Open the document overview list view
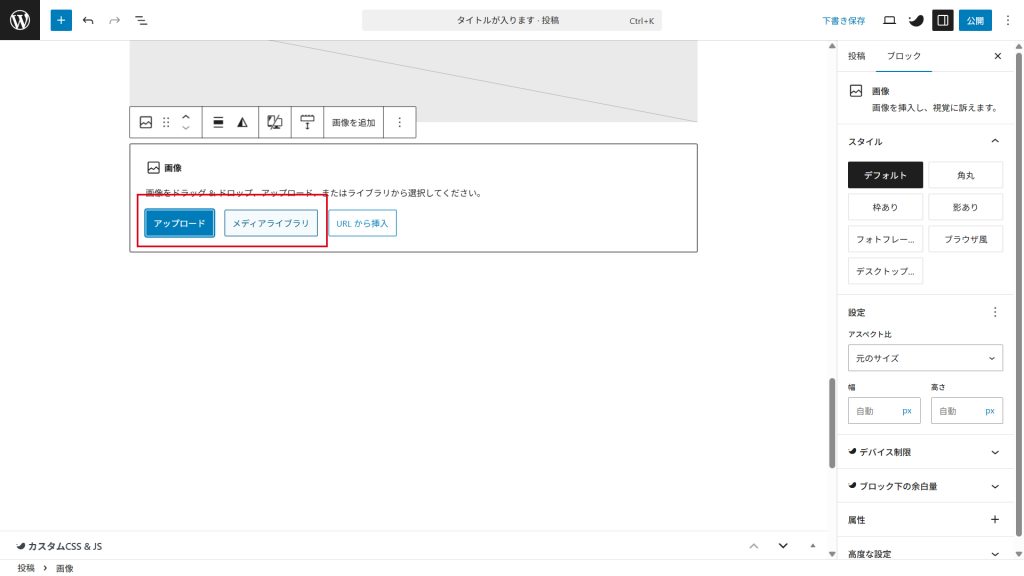1024x576 pixels. pyautogui.click(x=141, y=20)
